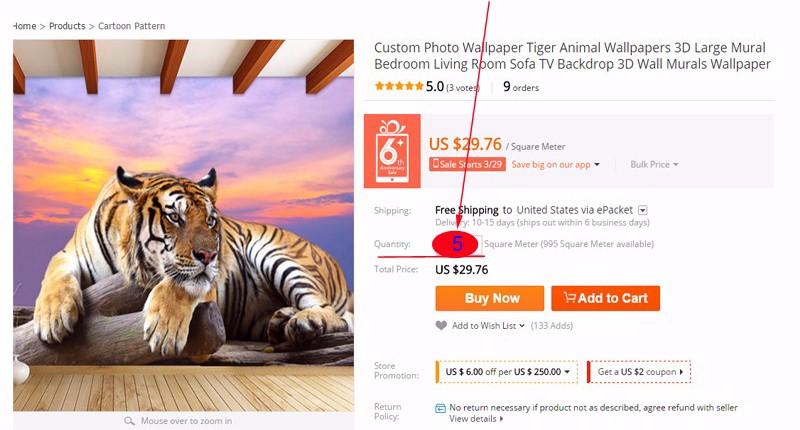This screenshot has height=430, width=800.
Task: Click the tiger wallpaper product image
Action: click(184, 225)
